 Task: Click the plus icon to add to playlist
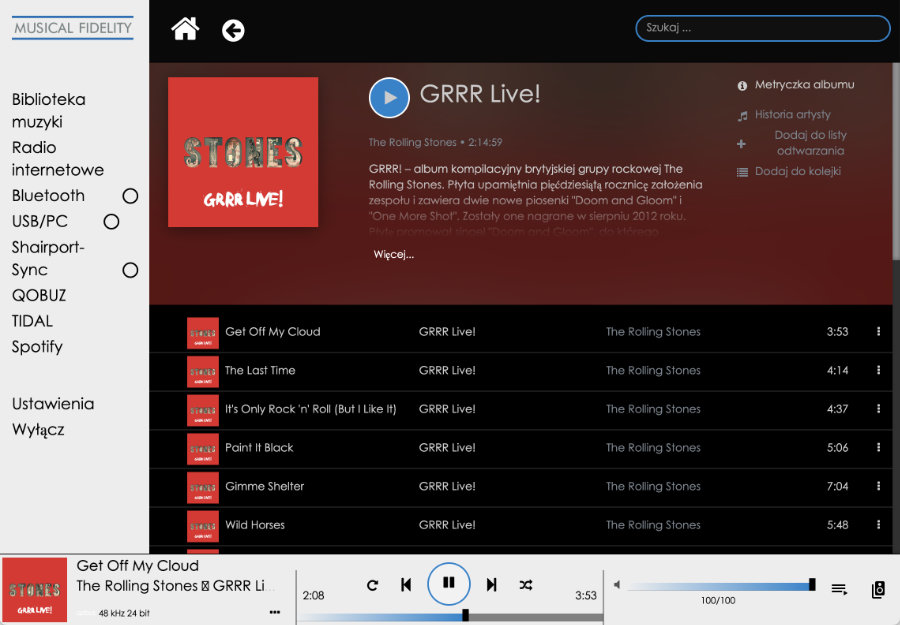click(x=742, y=143)
